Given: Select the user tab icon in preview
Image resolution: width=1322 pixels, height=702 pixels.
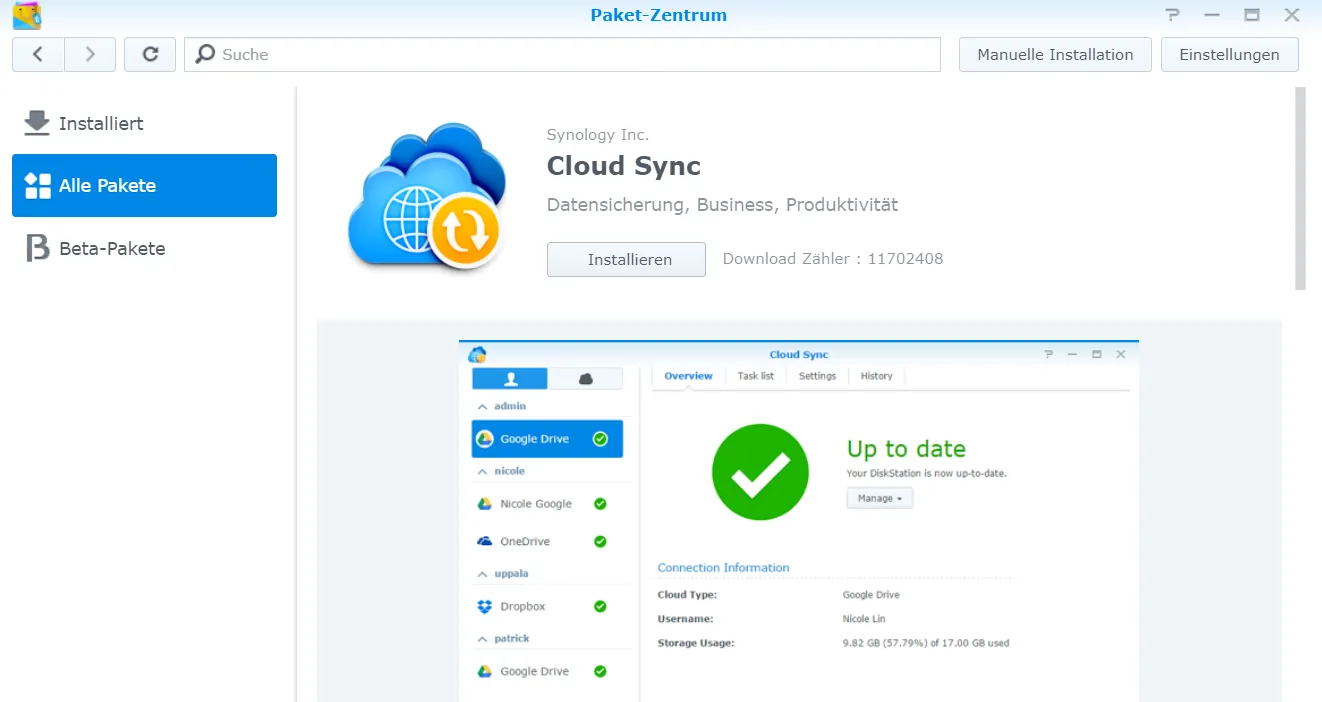Looking at the screenshot, I should click(510, 378).
